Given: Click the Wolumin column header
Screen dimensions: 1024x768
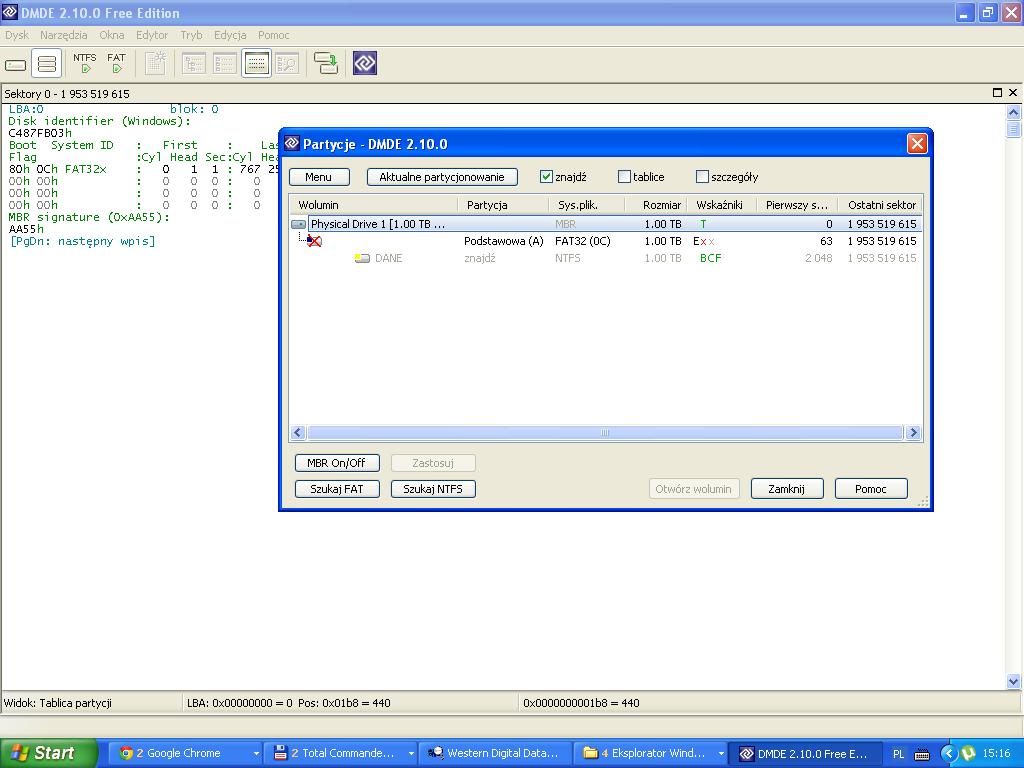Looking at the screenshot, I should point(374,205).
